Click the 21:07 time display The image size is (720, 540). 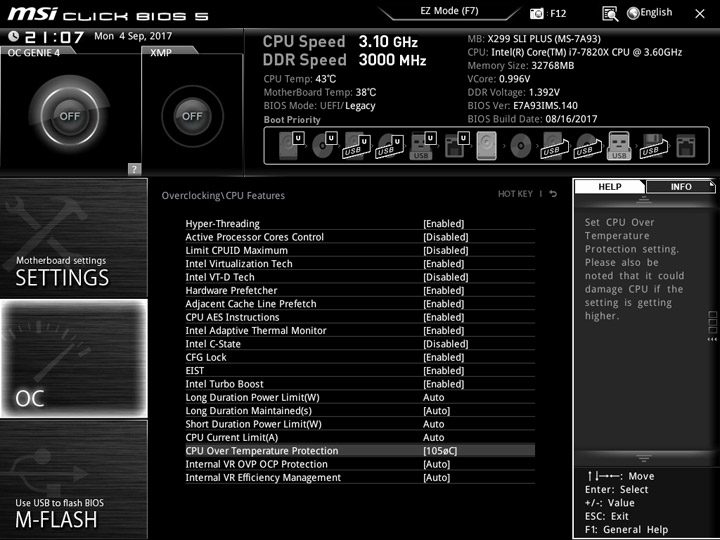54,37
